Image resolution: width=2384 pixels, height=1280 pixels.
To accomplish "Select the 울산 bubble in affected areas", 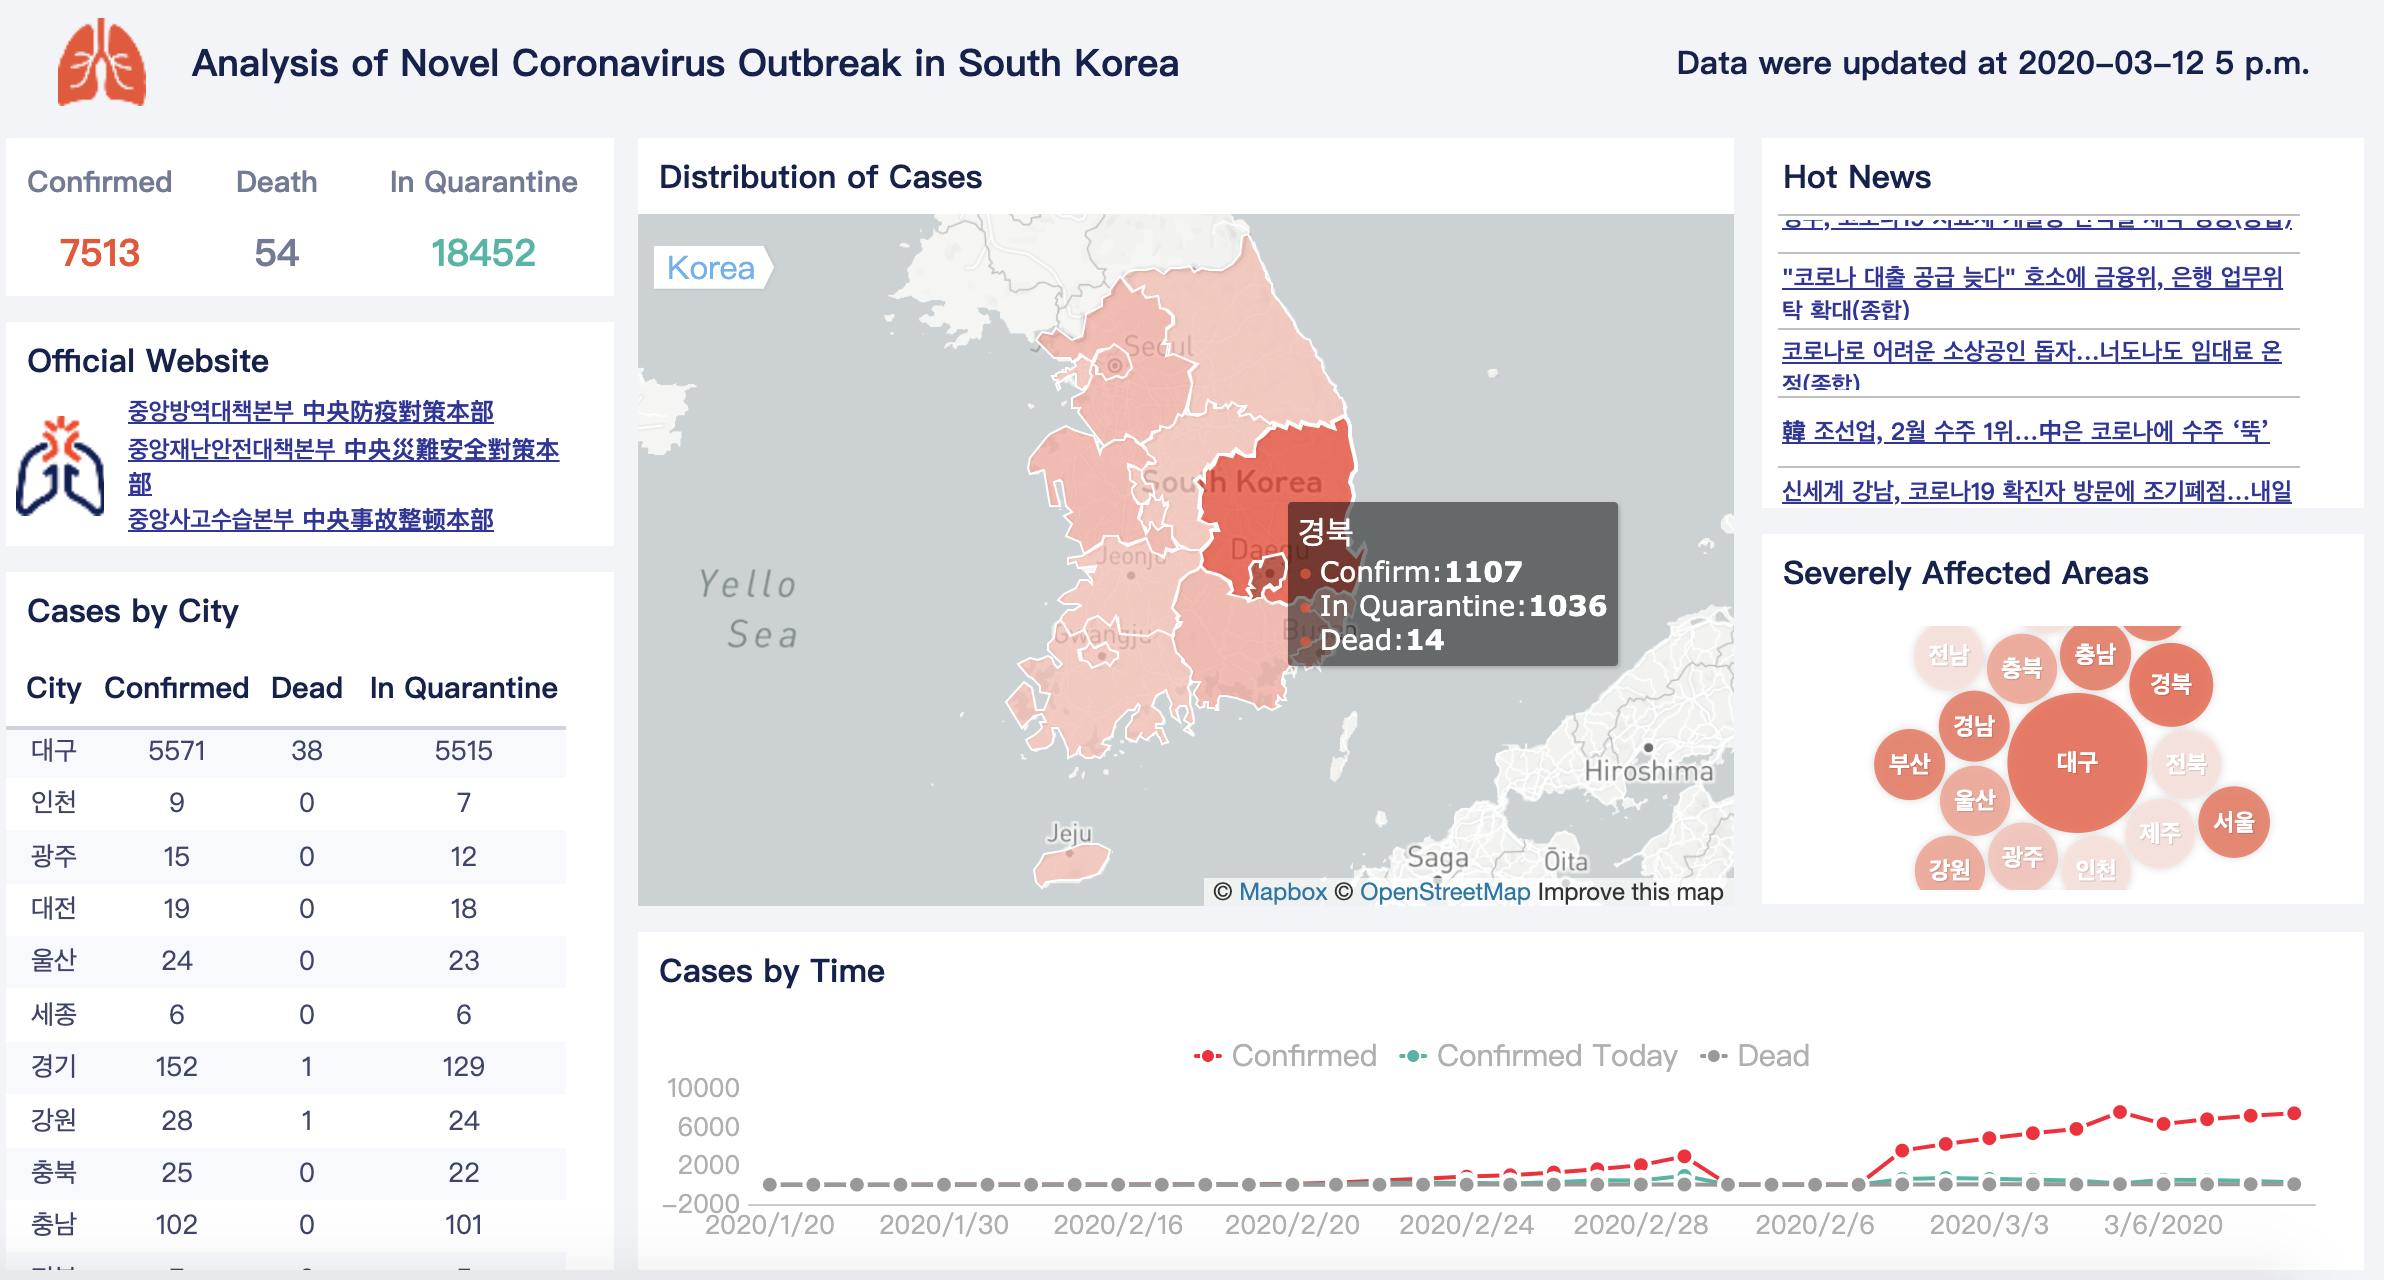I will click(1975, 800).
